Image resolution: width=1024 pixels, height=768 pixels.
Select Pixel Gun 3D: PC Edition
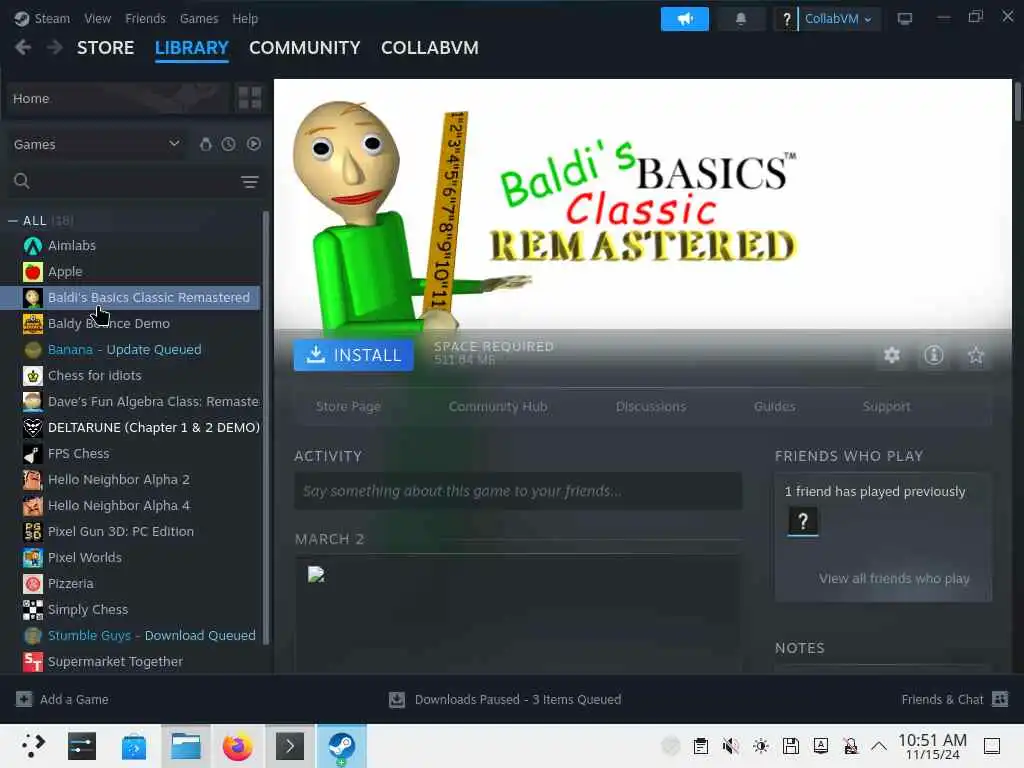(x=131, y=532)
